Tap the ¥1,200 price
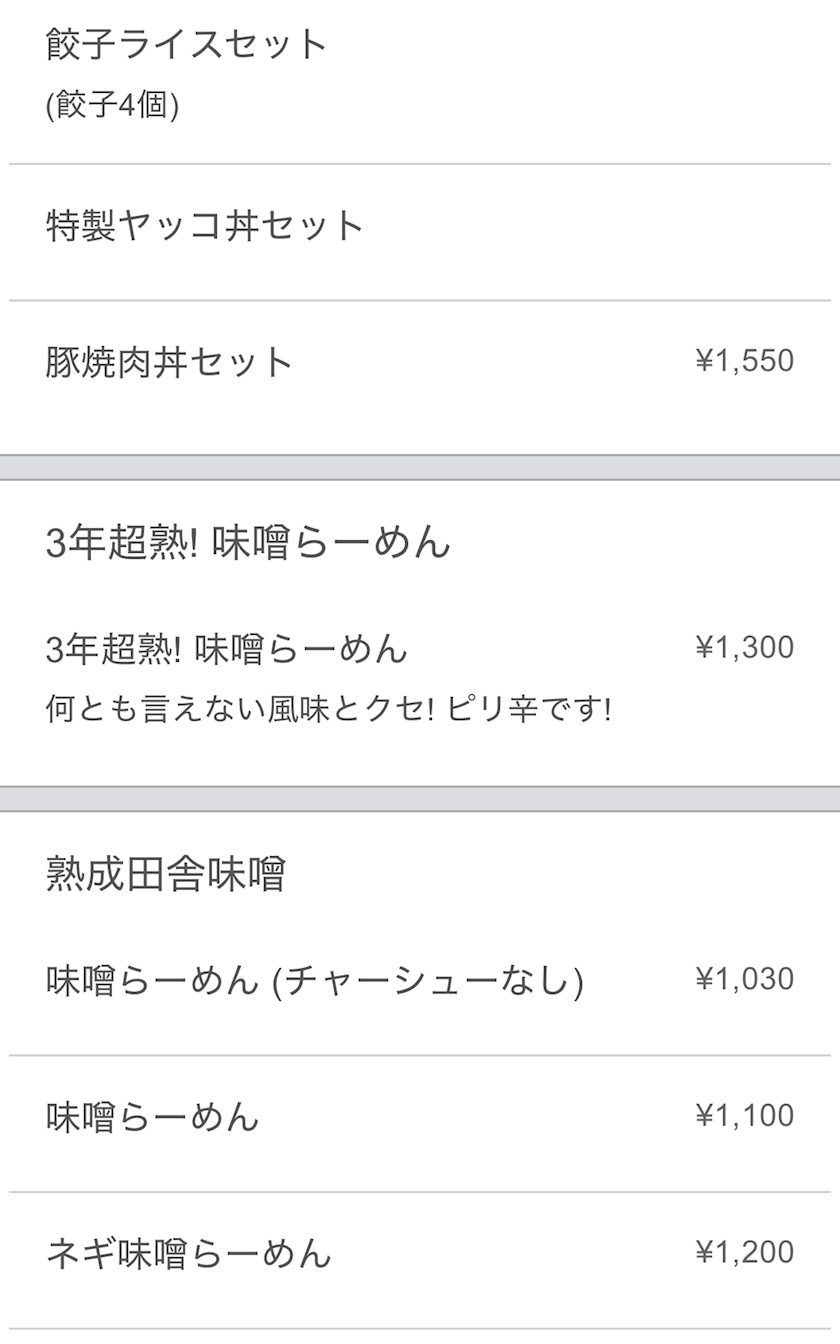840x1344 pixels. tap(744, 1252)
